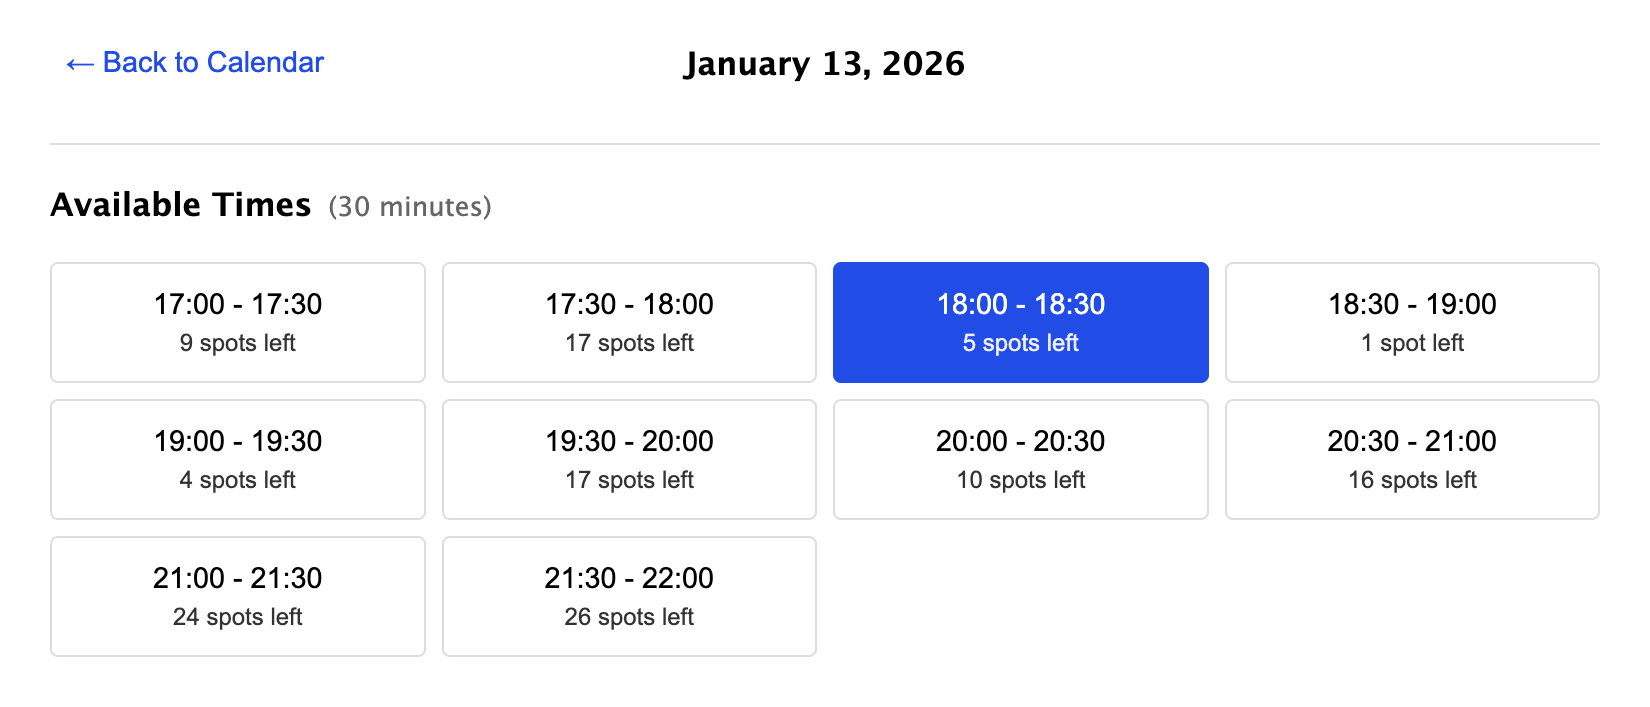Click the "26 spots left" text
Screen dimensions: 1650x707
click(x=629, y=617)
